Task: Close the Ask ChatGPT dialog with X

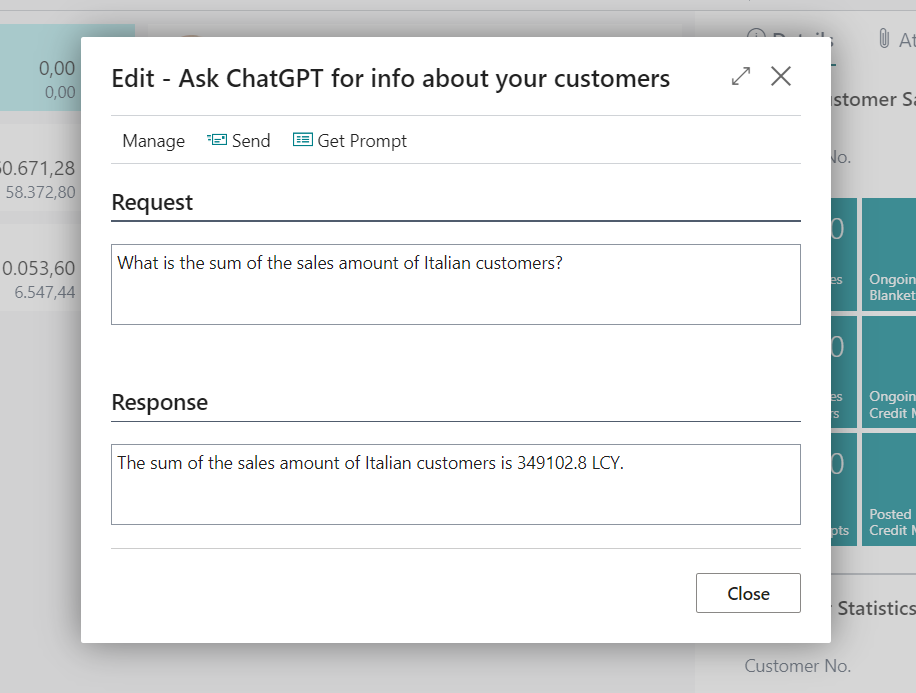Action: coord(780,76)
